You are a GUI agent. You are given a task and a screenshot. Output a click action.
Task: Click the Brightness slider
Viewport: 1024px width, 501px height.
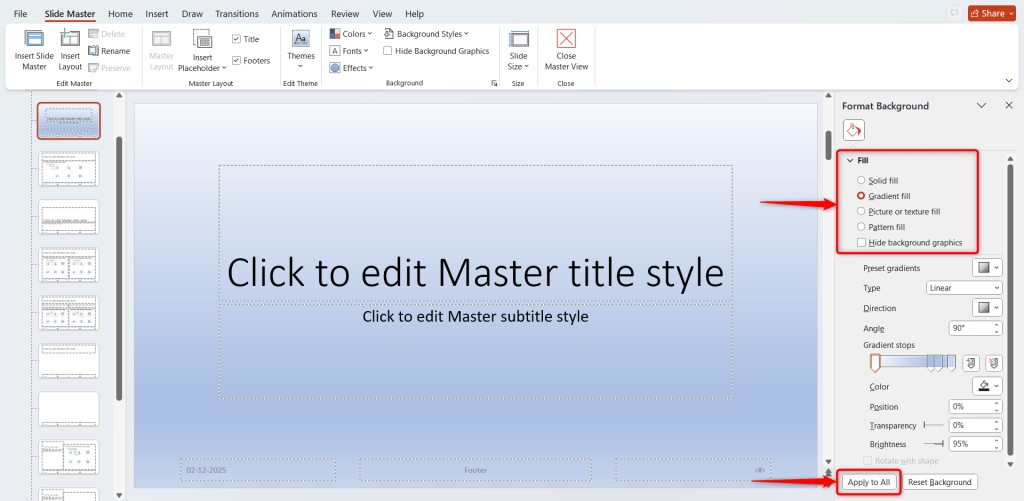pos(934,444)
